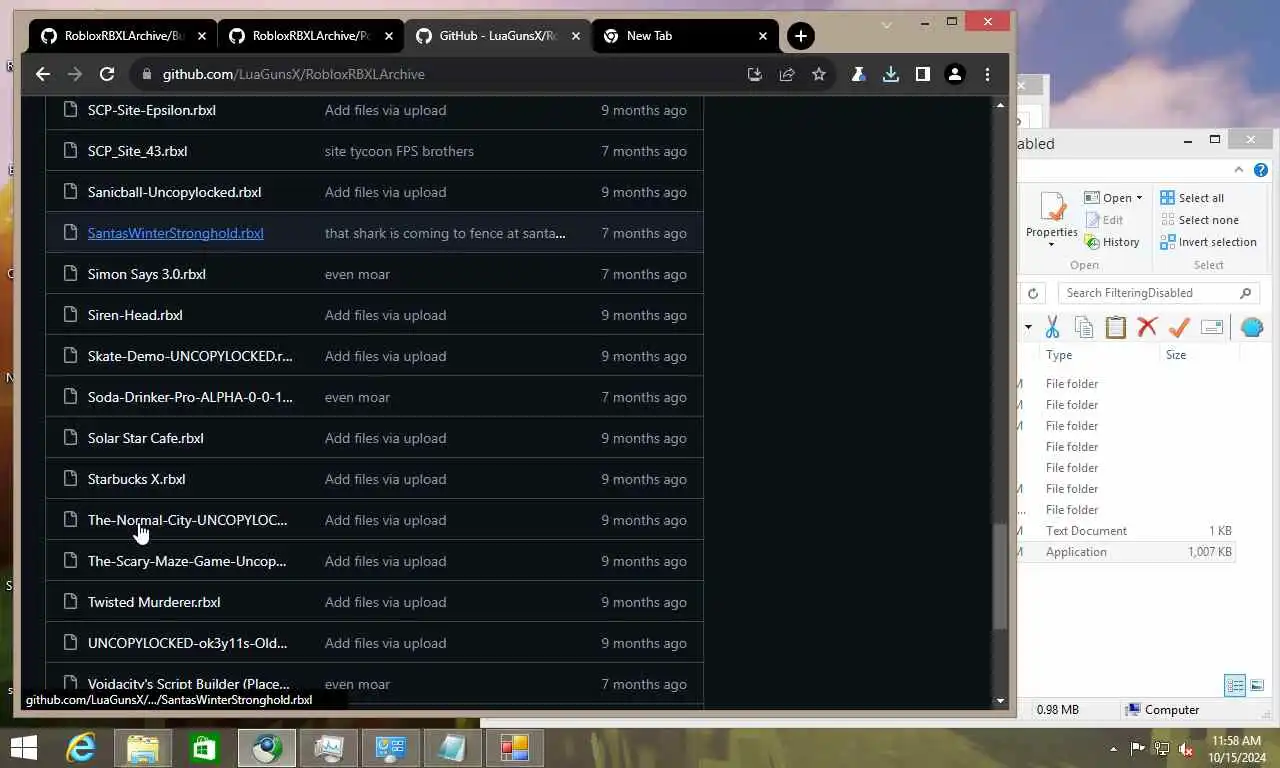
Task: Show hidden system tray icons
Action: (1114, 749)
